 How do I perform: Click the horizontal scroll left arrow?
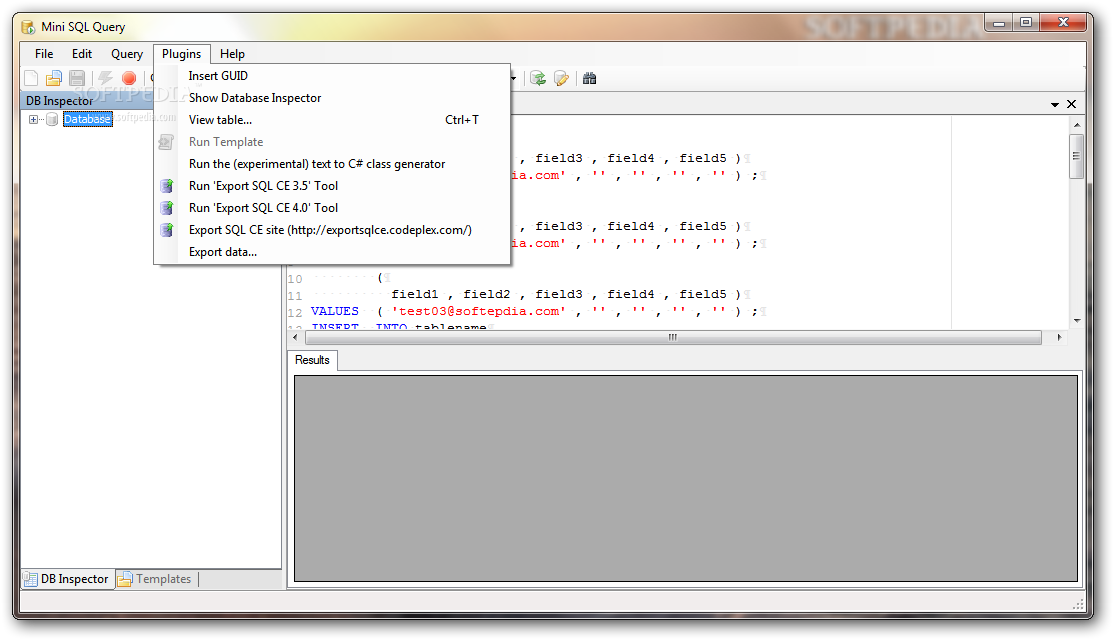(296, 337)
